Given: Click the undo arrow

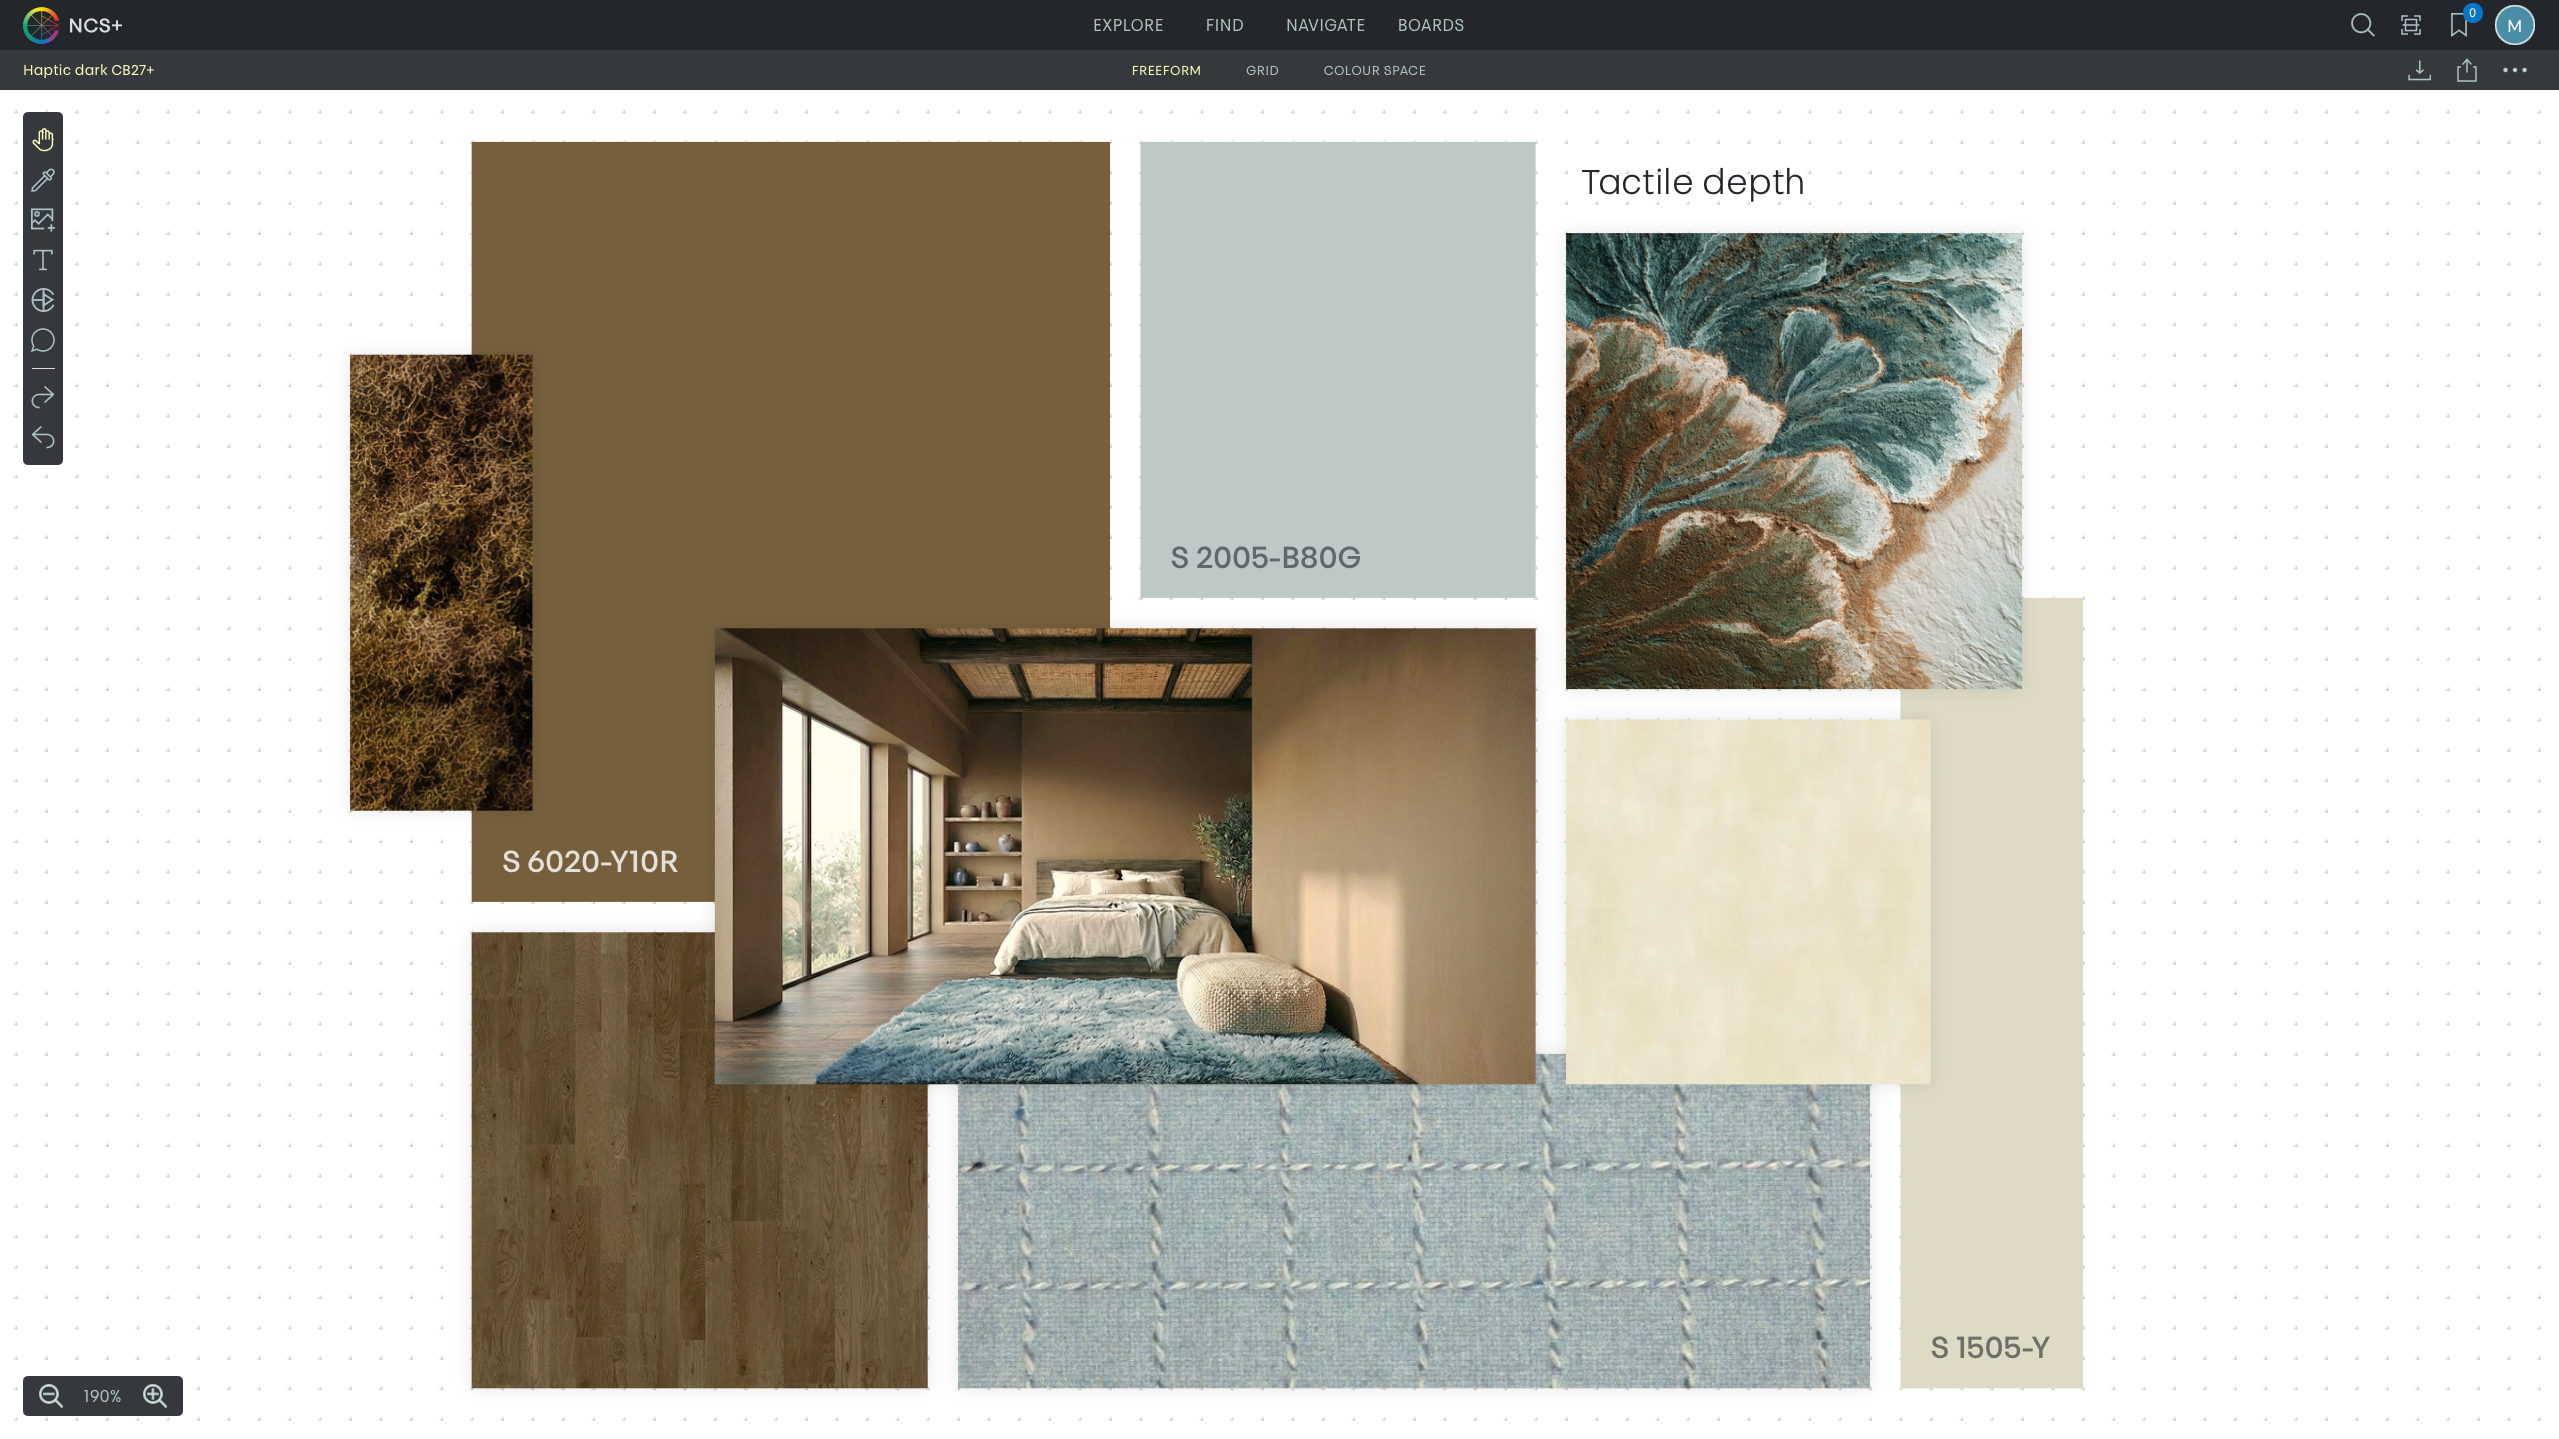Looking at the screenshot, I should click(x=43, y=438).
